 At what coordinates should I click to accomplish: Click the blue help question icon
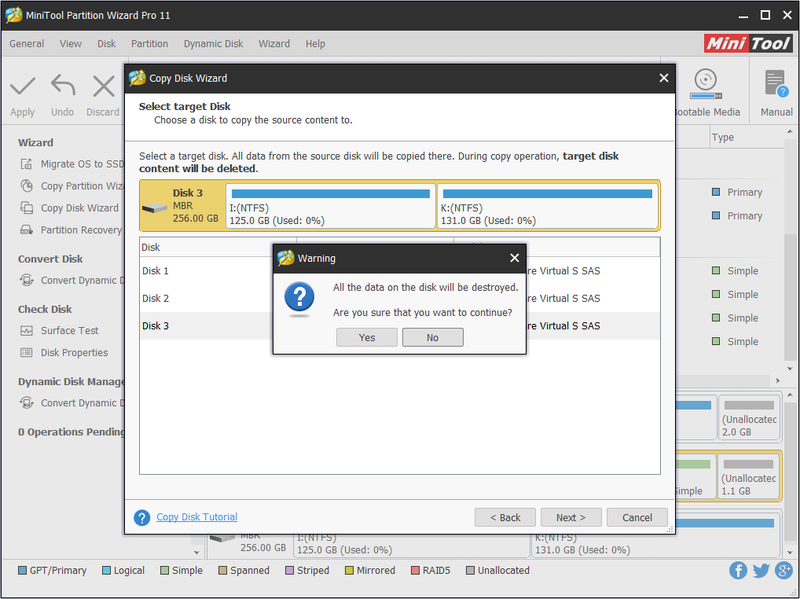coord(142,517)
